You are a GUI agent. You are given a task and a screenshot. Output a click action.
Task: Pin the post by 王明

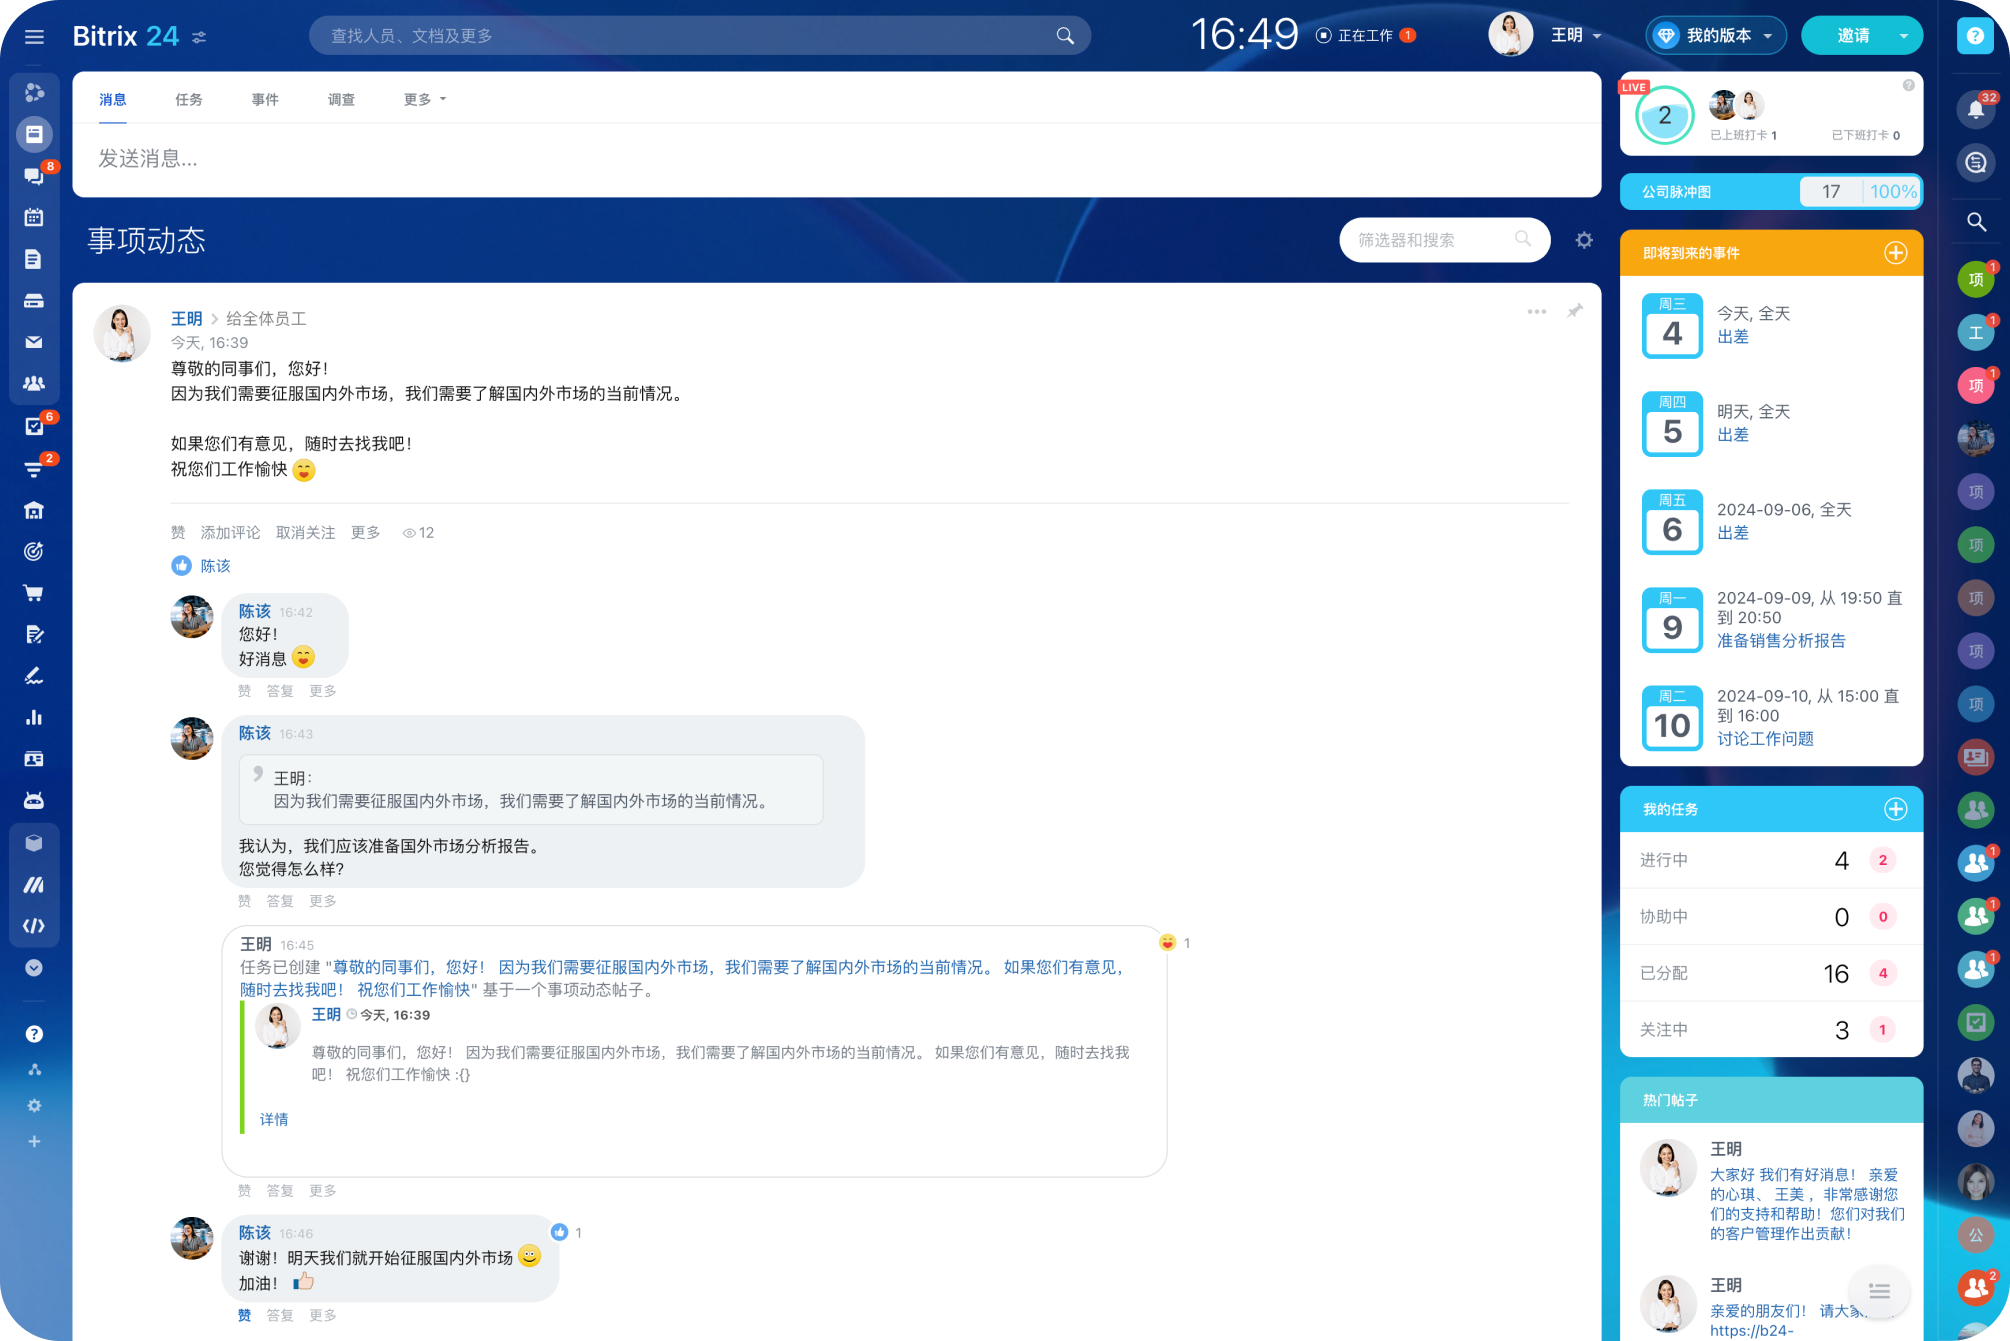[1574, 311]
